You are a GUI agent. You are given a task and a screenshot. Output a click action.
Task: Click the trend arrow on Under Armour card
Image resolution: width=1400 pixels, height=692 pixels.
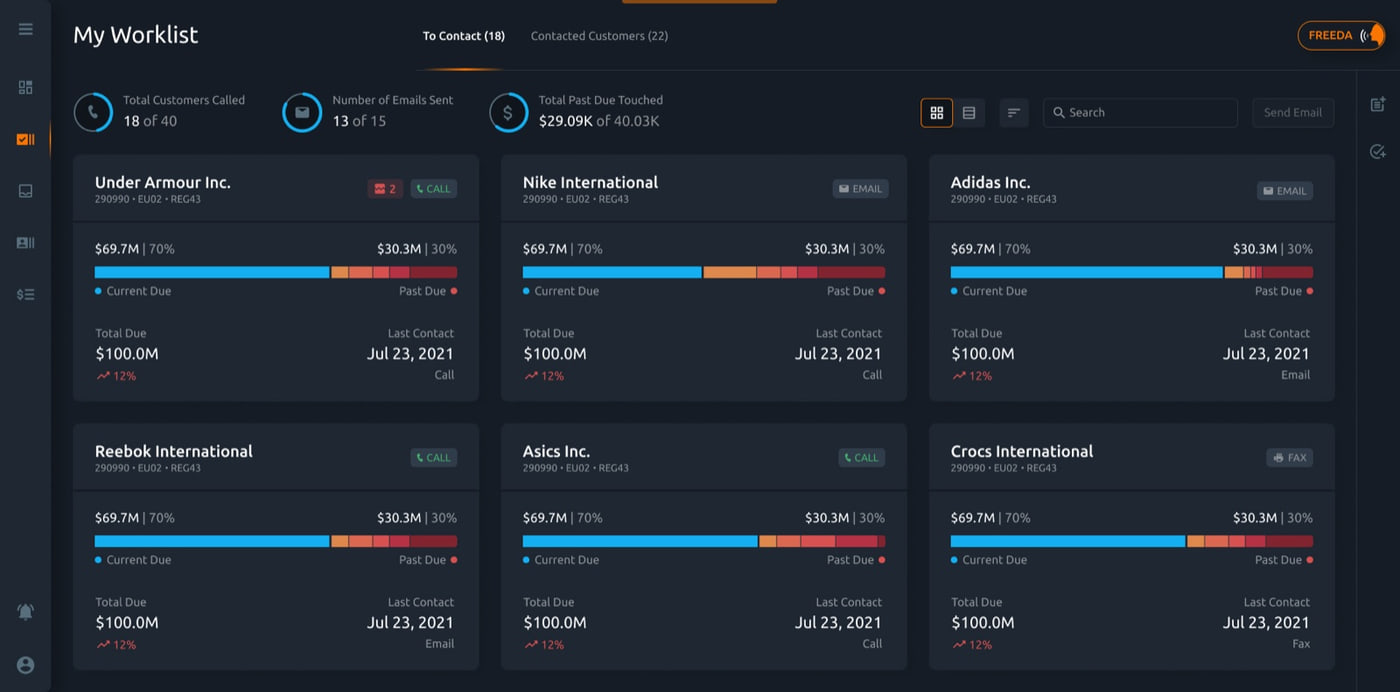coord(103,376)
